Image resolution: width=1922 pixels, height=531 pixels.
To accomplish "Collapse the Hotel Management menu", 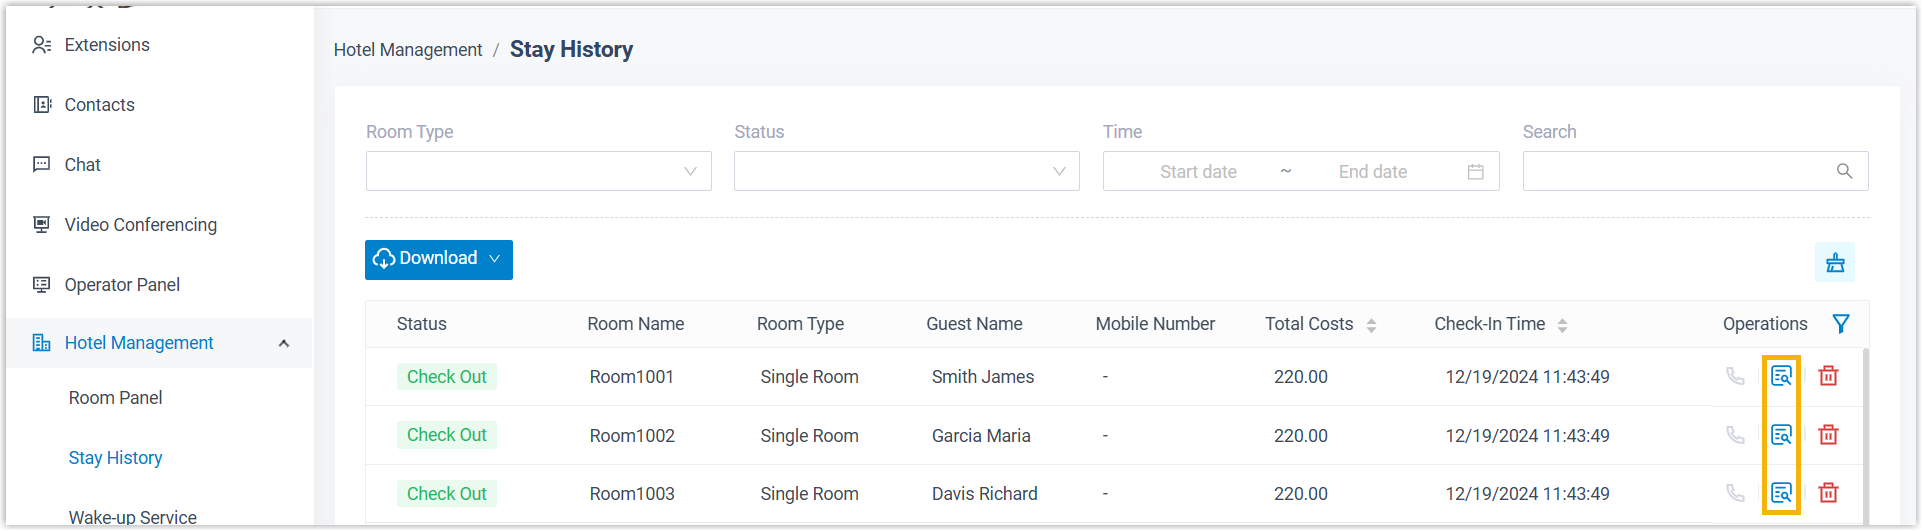I will tap(284, 343).
